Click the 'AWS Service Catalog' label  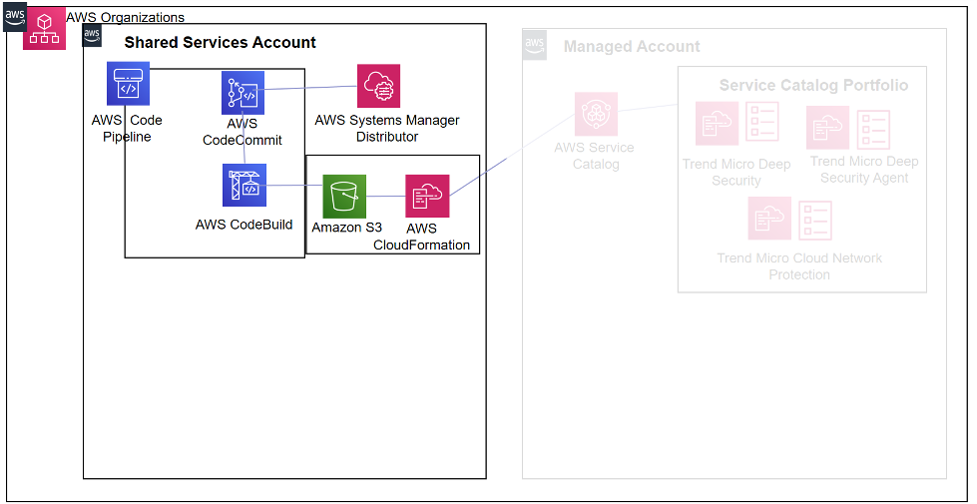pyautogui.click(x=596, y=156)
